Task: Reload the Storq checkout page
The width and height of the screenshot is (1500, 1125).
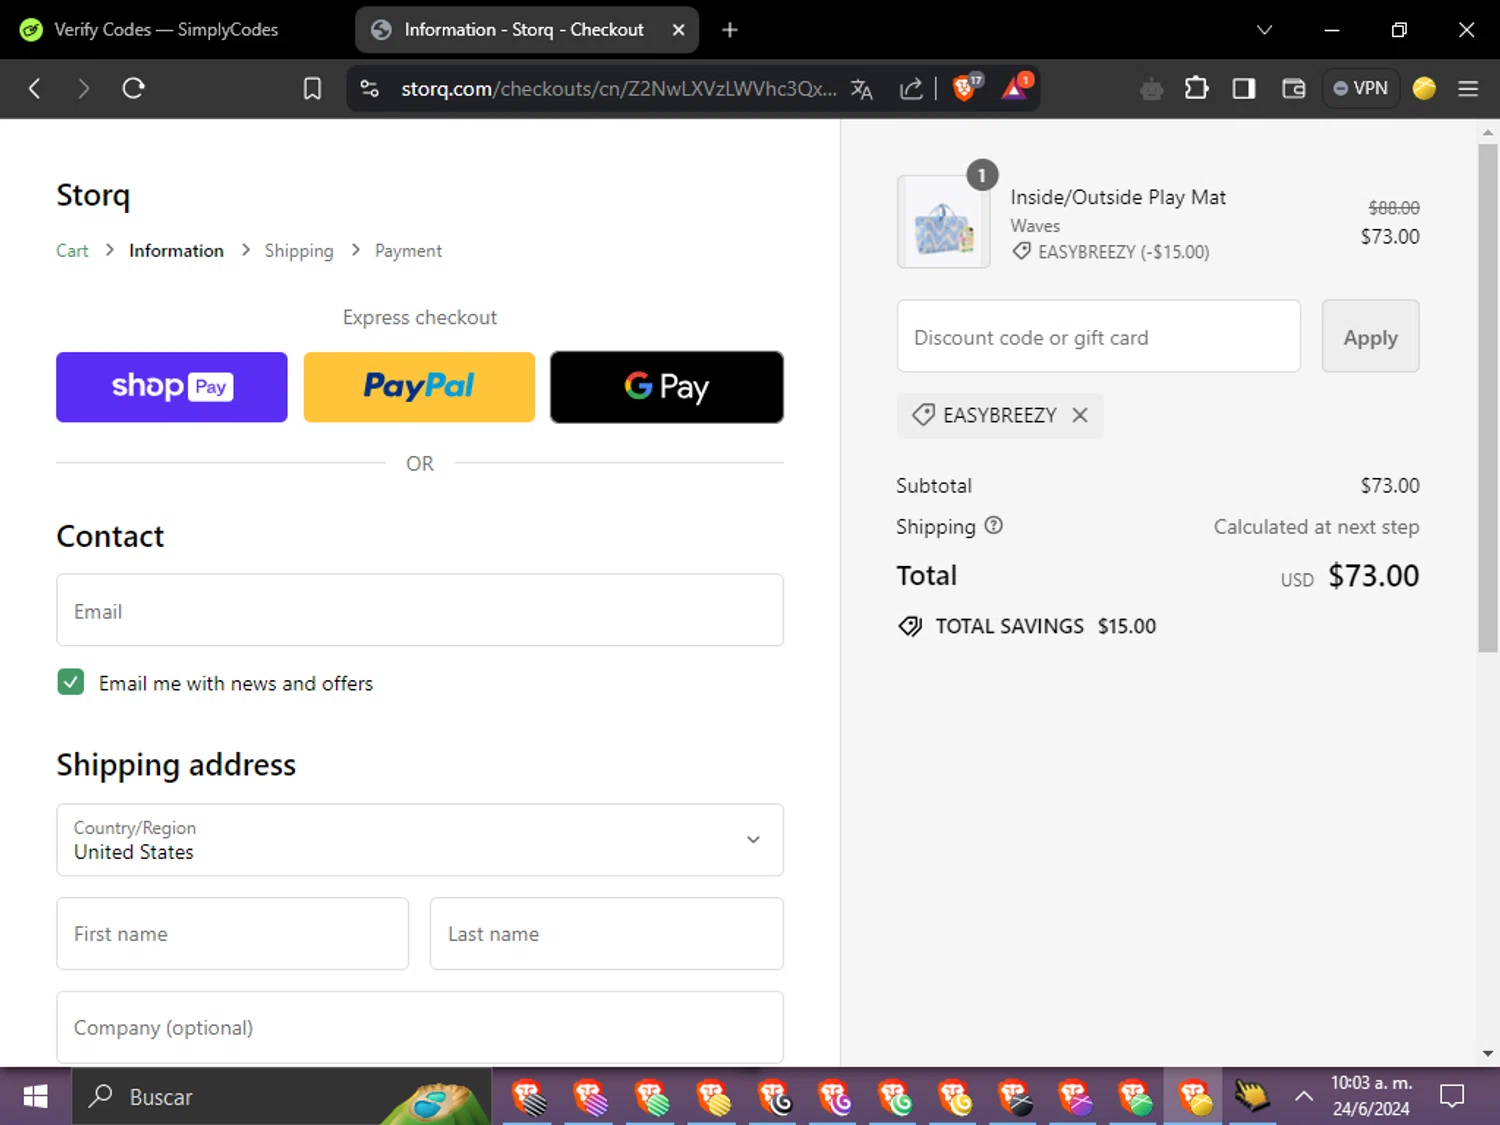Action: tap(134, 89)
